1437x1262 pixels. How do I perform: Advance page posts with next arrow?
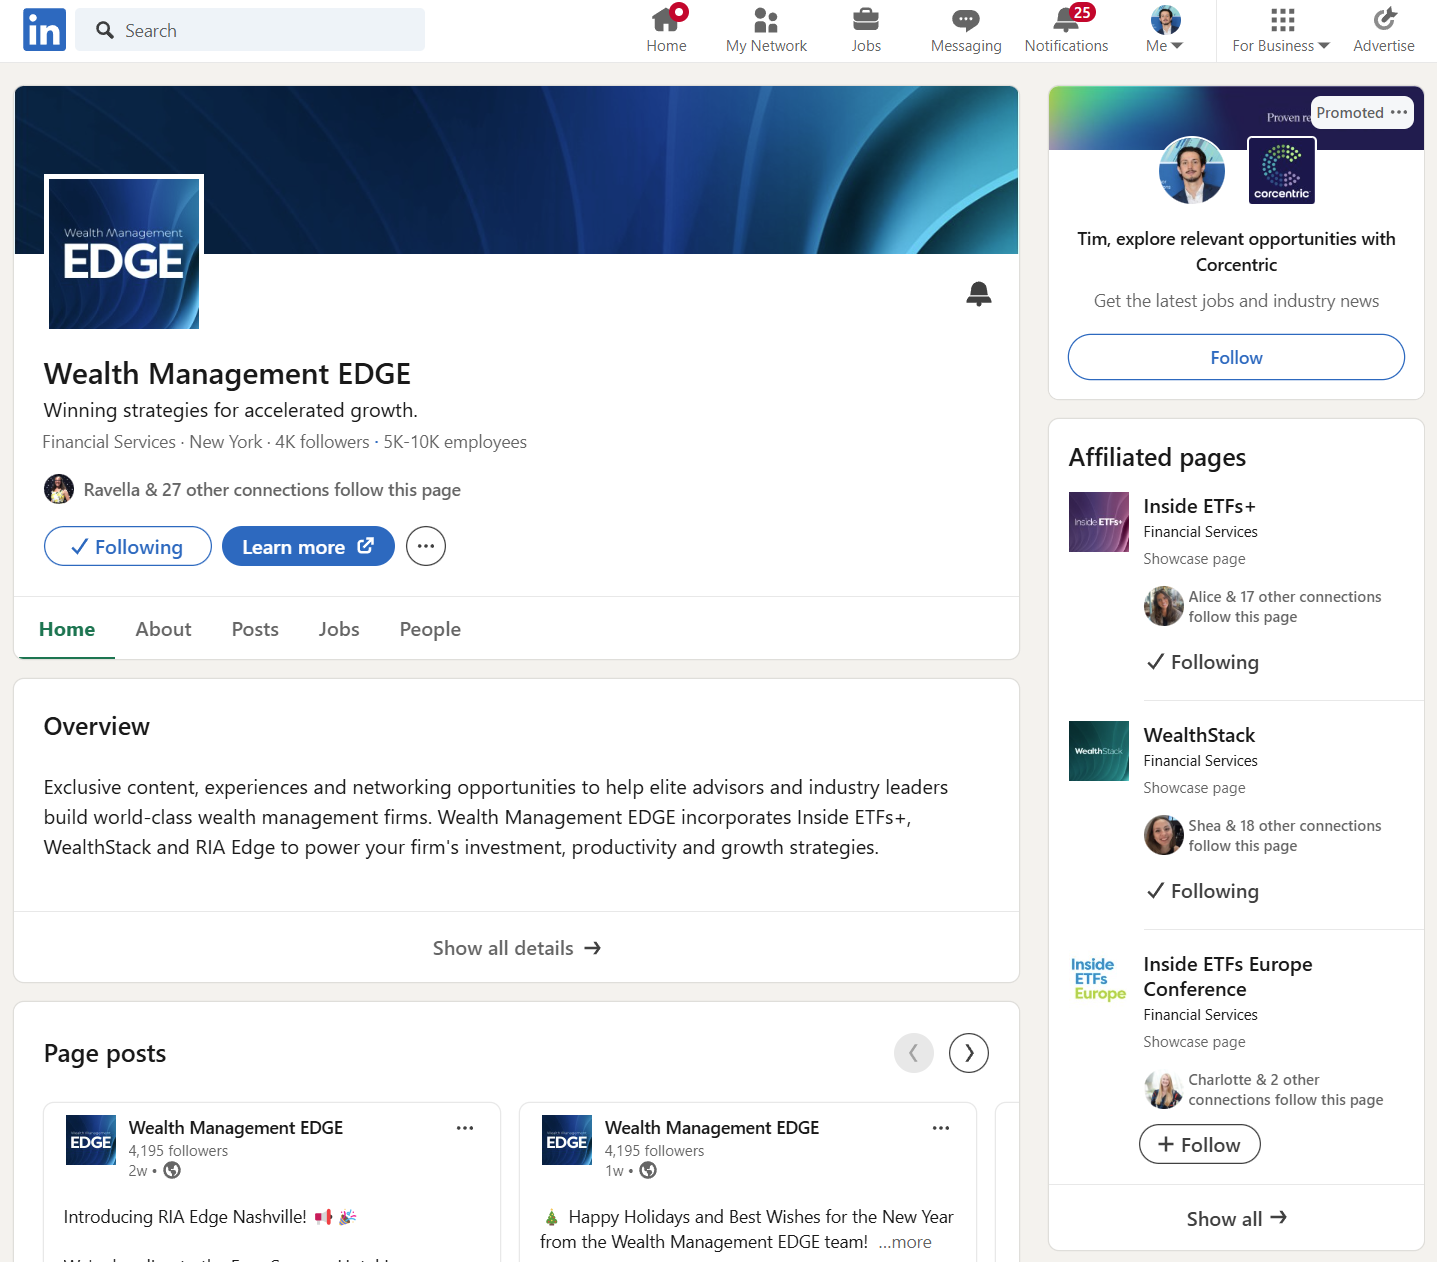coord(969,1053)
